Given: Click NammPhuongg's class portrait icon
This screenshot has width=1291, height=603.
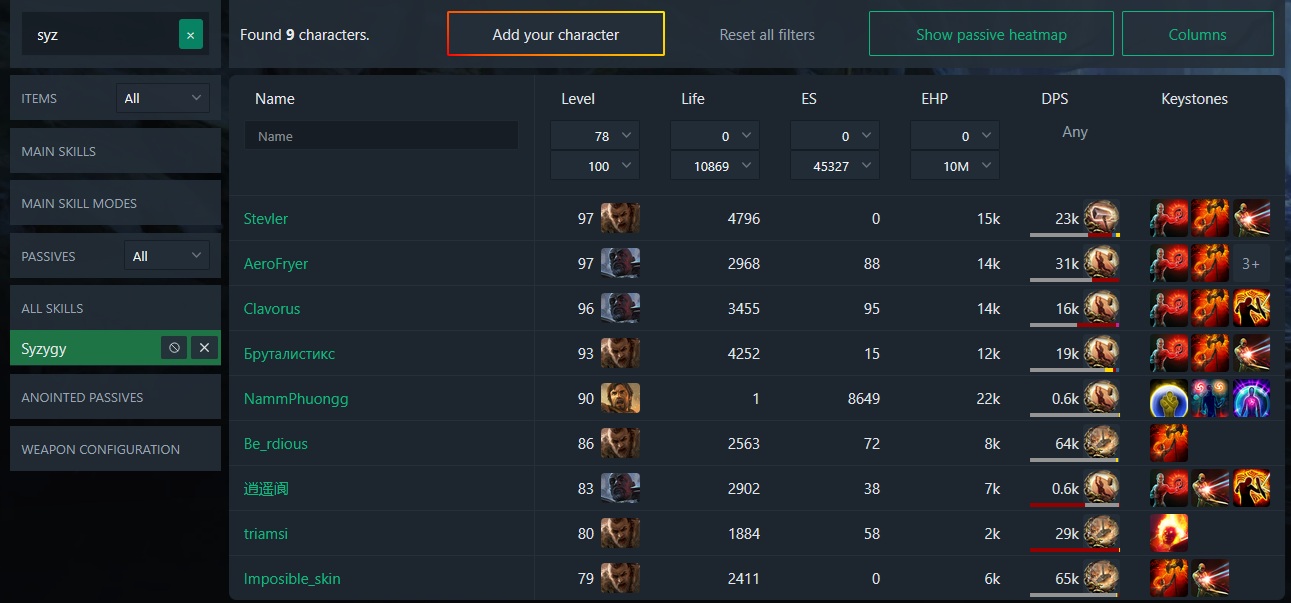Looking at the screenshot, I should coord(620,398).
